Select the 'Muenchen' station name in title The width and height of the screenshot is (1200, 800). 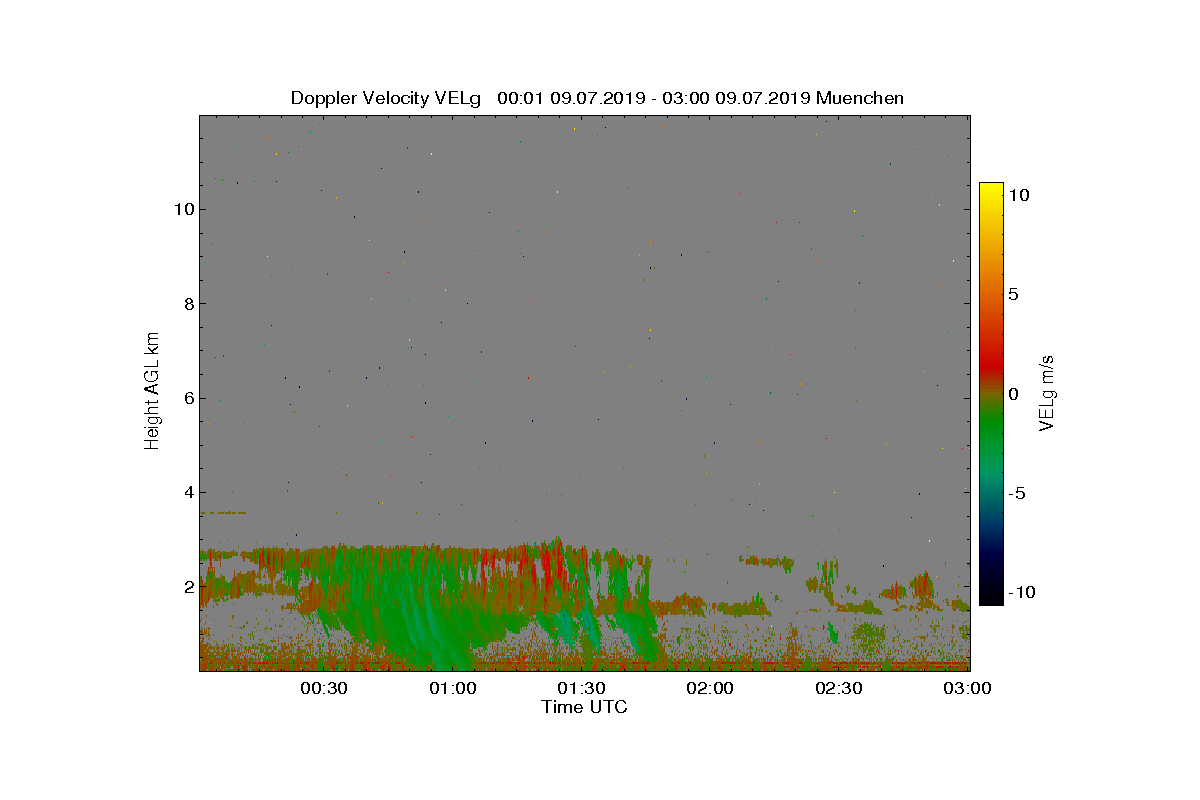click(x=860, y=98)
